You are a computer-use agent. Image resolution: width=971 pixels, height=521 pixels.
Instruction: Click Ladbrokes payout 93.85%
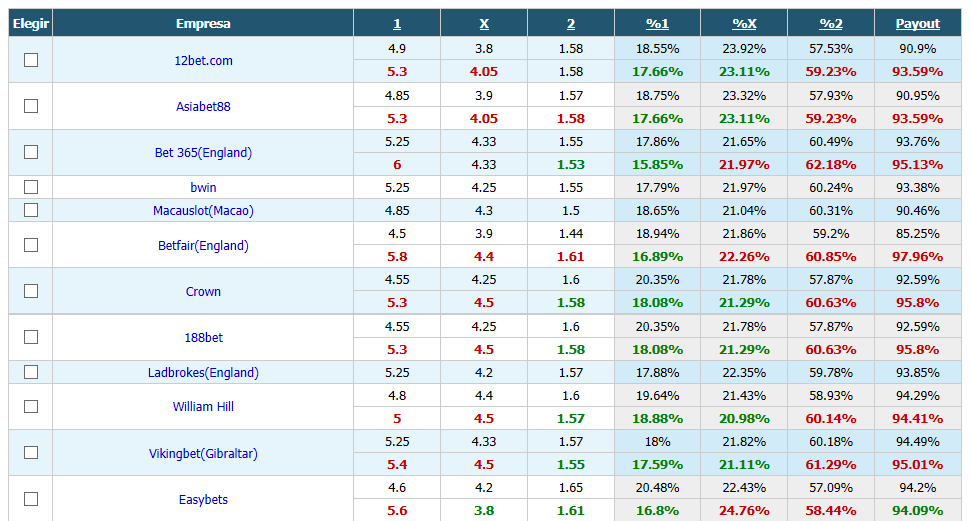[918, 372]
